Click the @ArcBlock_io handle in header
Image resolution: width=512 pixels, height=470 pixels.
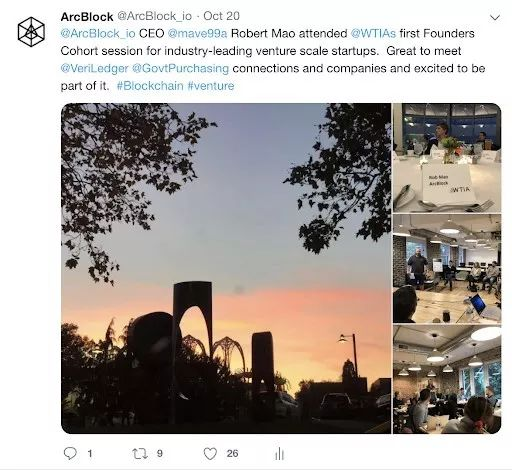(155, 16)
